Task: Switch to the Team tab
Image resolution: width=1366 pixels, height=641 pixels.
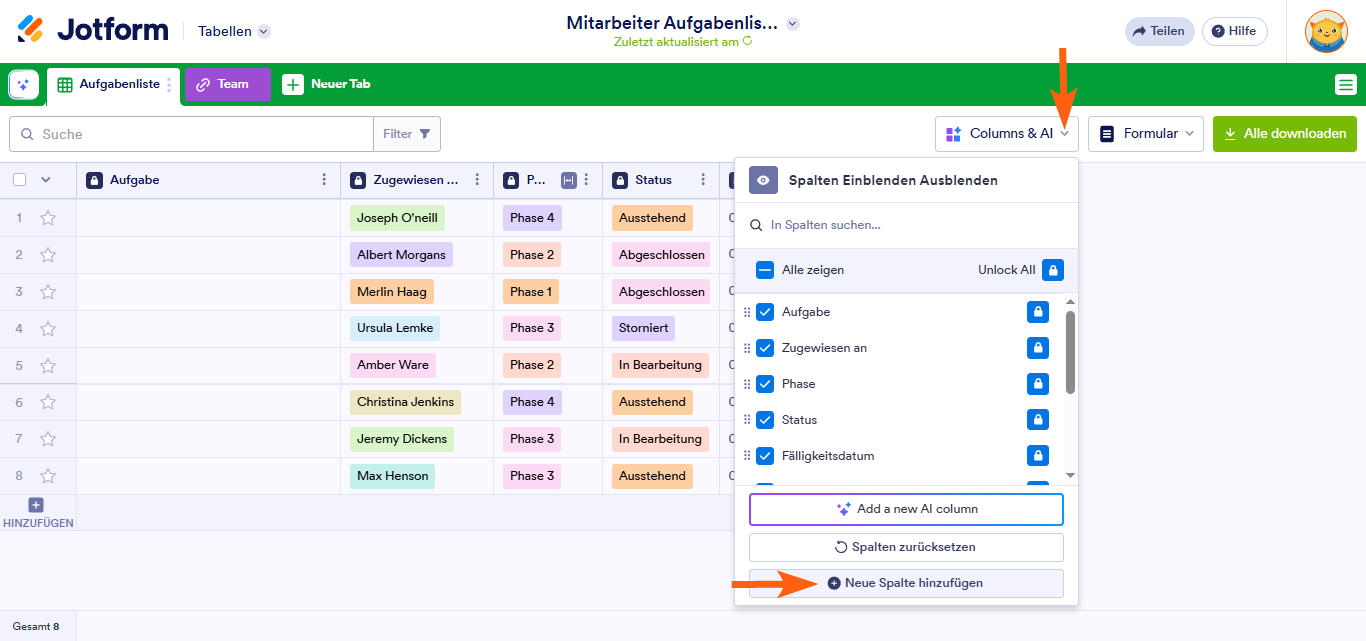Action: [x=227, y=85]
